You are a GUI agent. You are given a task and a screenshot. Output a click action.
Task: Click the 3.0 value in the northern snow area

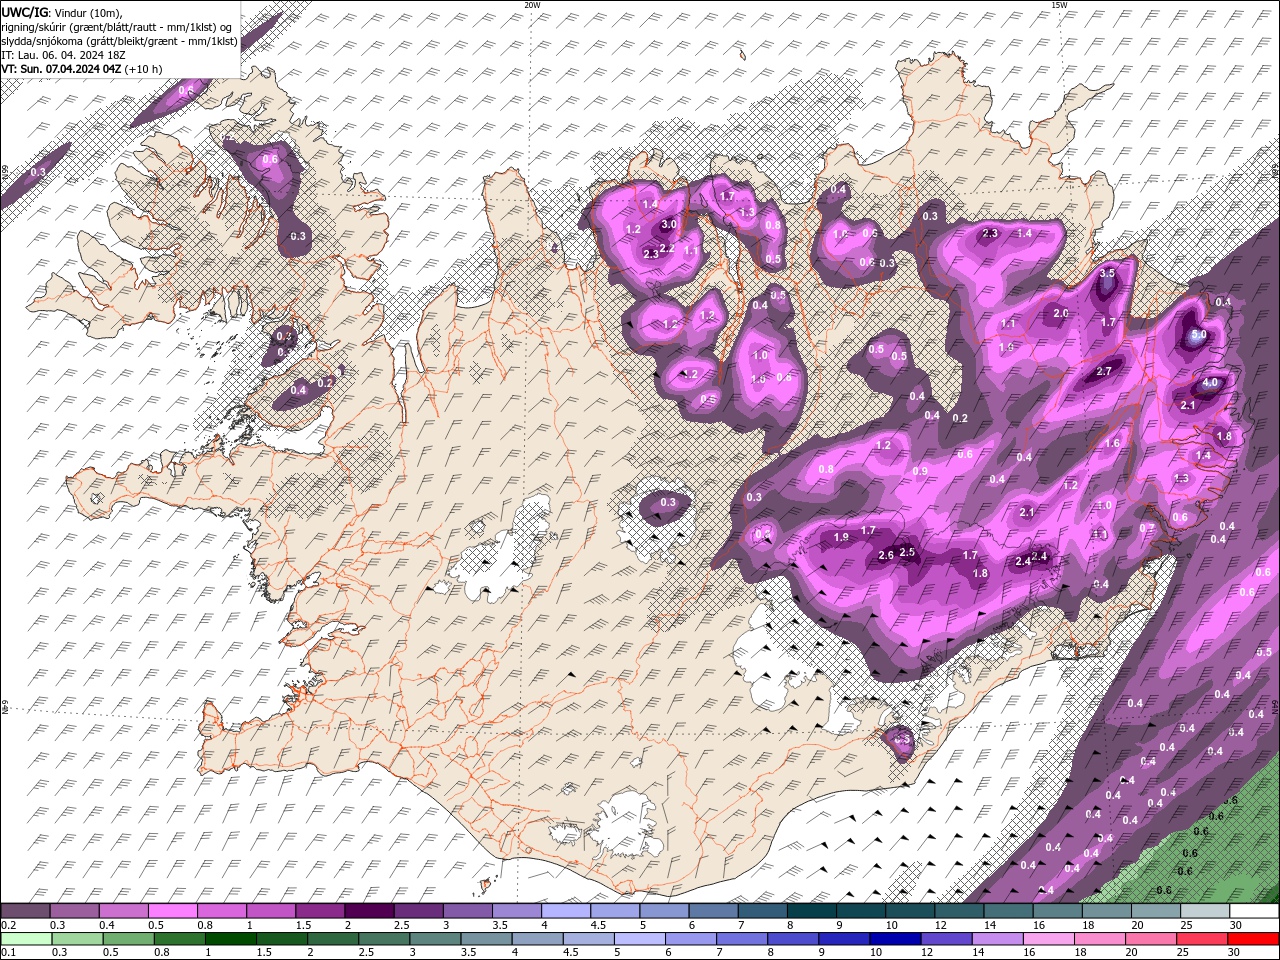(669, 225)
